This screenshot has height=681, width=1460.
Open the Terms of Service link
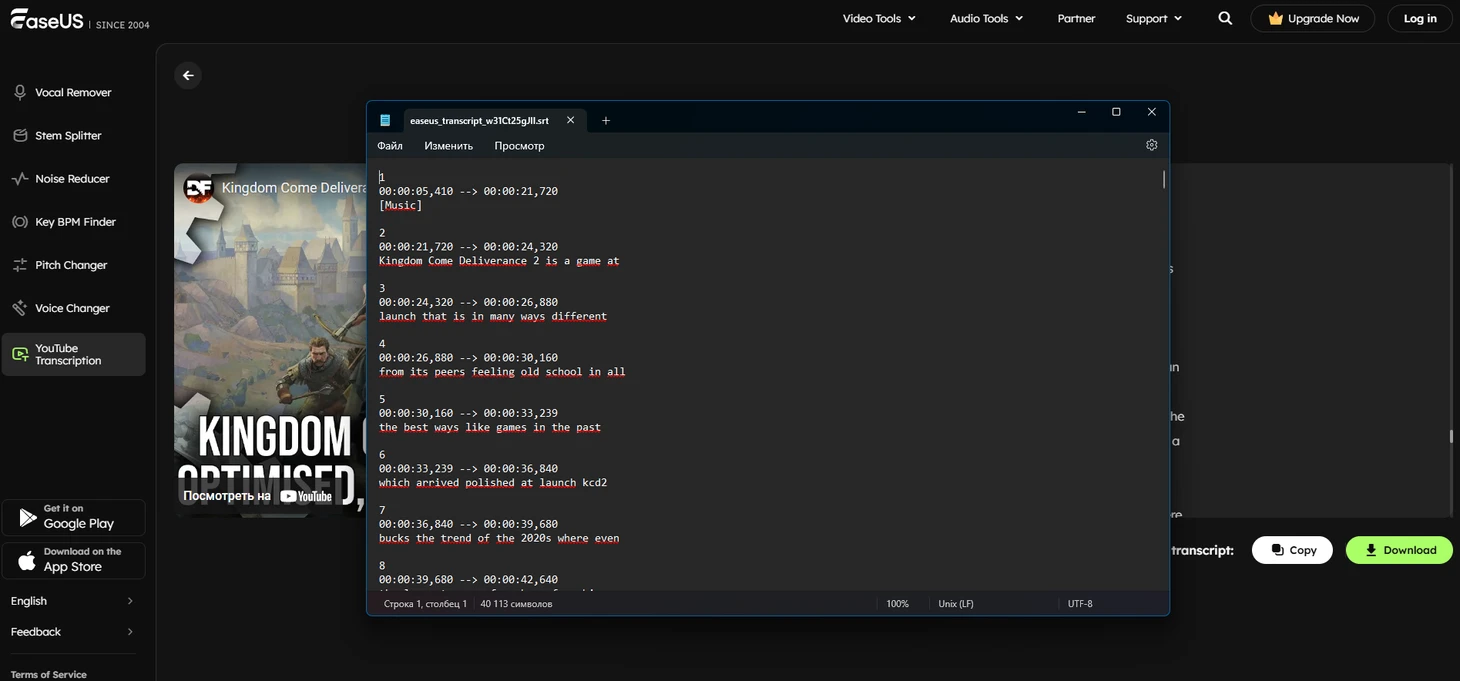click(49, 674)
